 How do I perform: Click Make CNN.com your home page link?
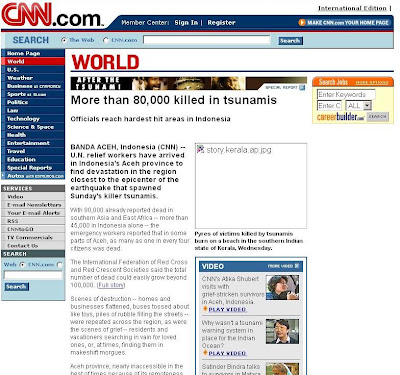pos(348,23)
